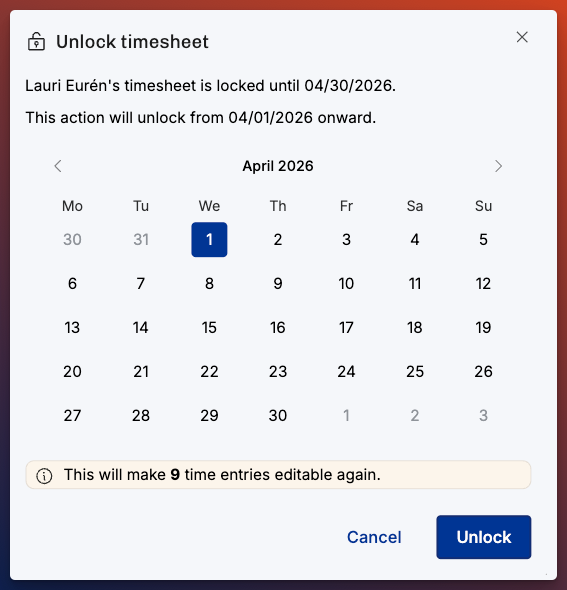
Task: Pick April 30 in the calendar
Action: 278,416
